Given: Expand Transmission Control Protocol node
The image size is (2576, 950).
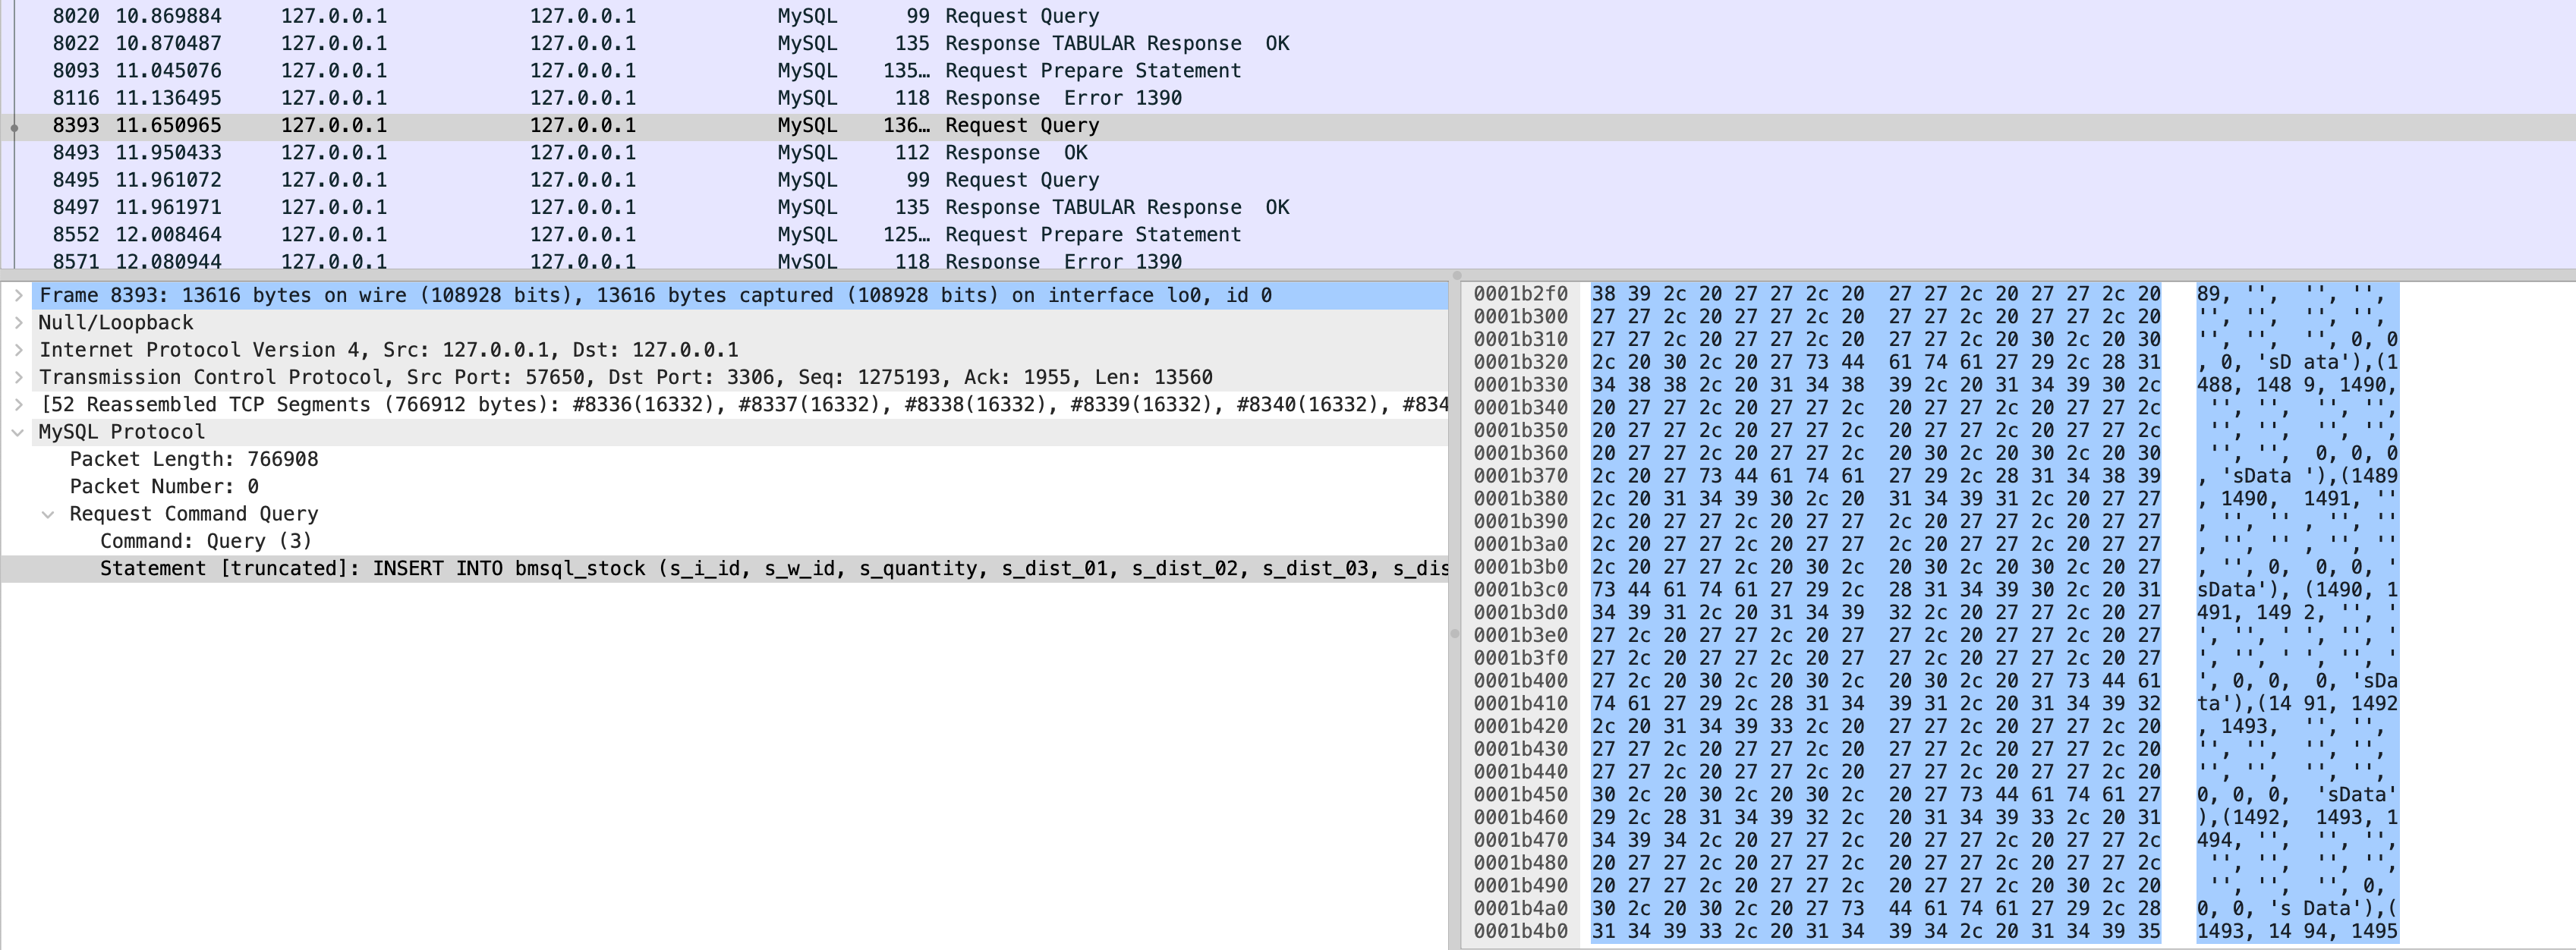Looking at the screenshot, I should (18, 377).
